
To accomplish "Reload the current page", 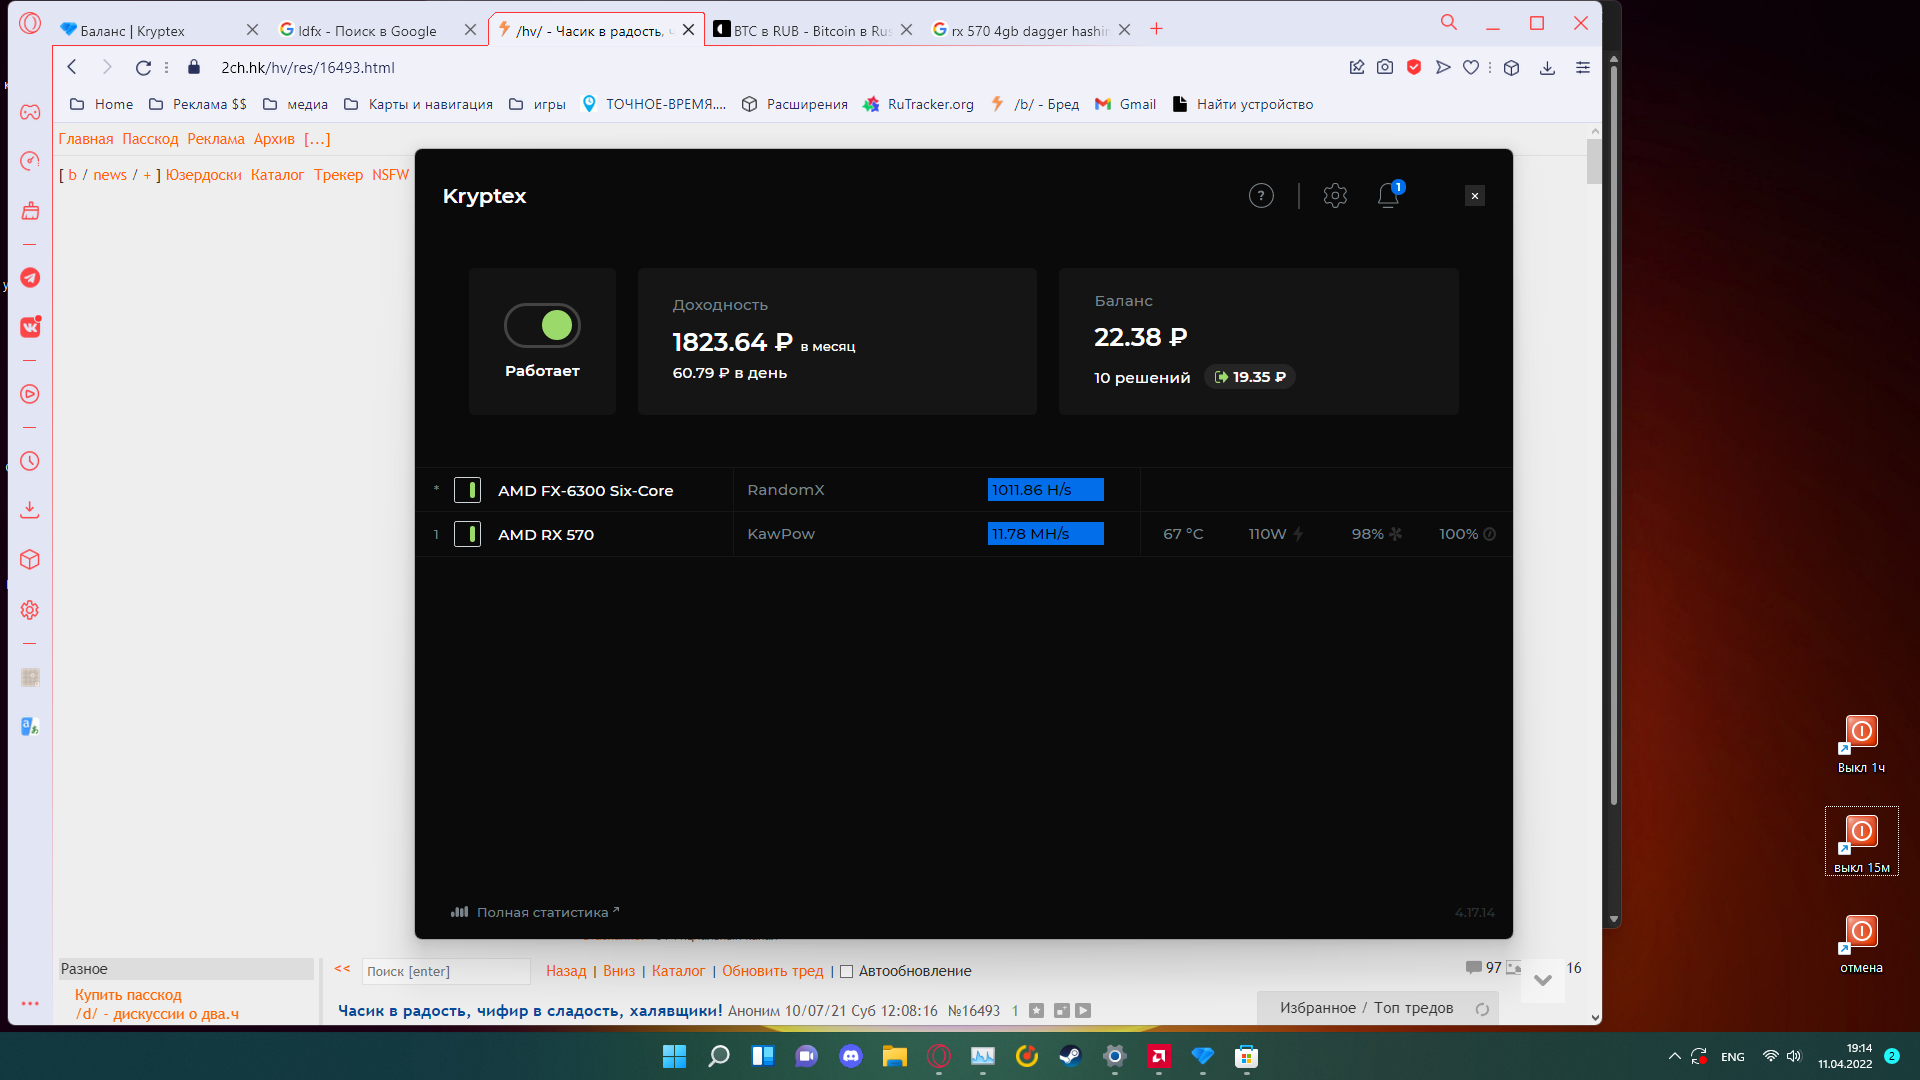I will click(143, 67).
